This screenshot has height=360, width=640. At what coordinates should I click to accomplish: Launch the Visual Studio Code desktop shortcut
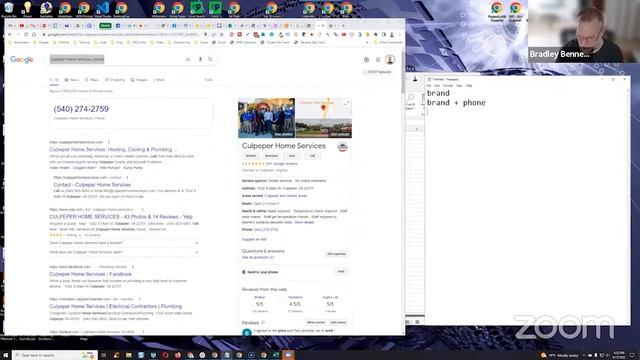click(x=102, y=9)
